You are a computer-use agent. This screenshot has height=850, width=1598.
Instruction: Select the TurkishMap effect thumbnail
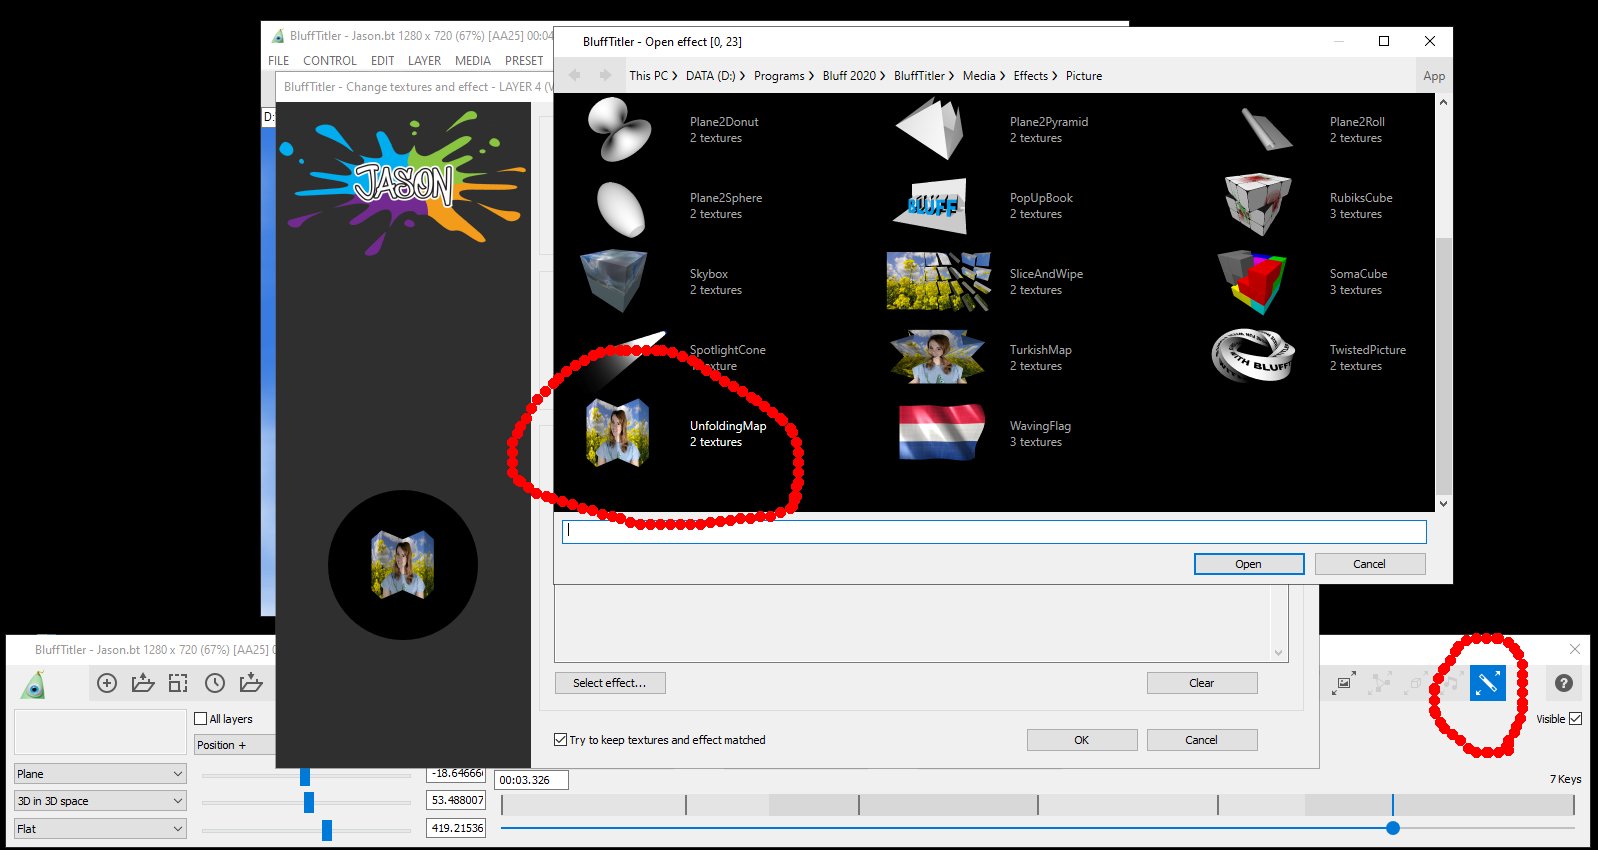938,357
